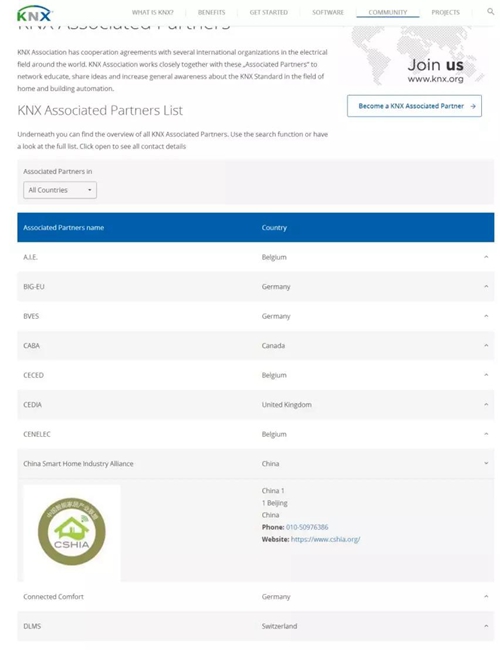This screenshot has height=650, width=500.
Task: Expand the Connected Comfort row chevron
Action: coord(486,597)
